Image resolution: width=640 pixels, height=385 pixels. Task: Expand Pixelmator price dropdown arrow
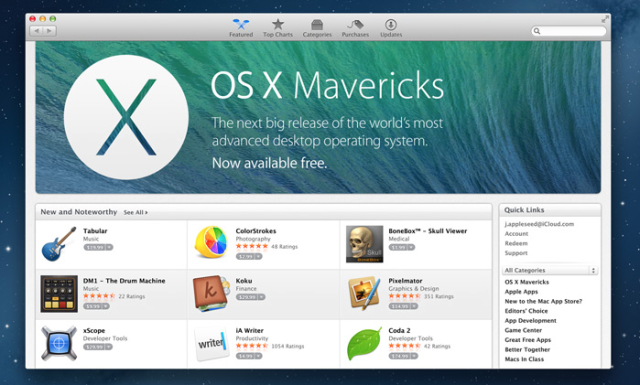(414, 306)
